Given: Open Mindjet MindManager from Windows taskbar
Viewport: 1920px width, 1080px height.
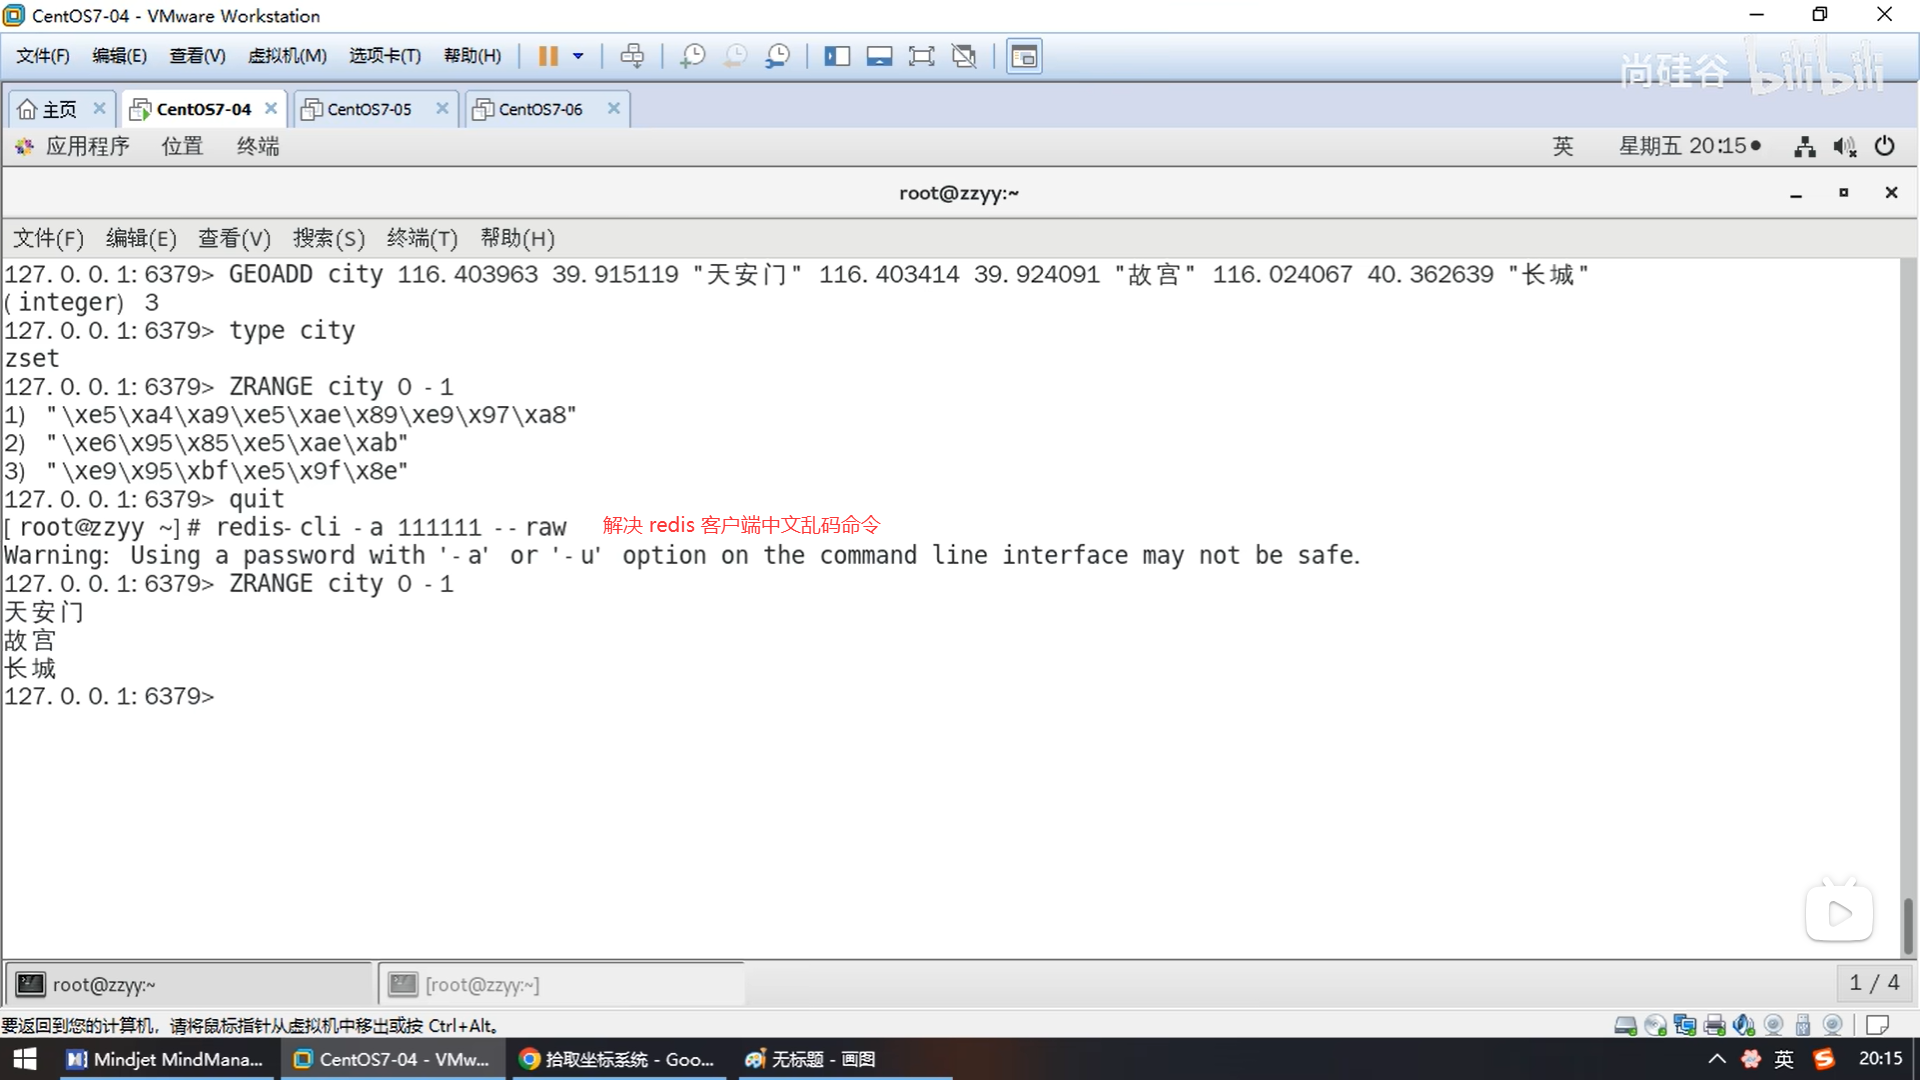Looking at the screenshot, I should click(165, 1059).
